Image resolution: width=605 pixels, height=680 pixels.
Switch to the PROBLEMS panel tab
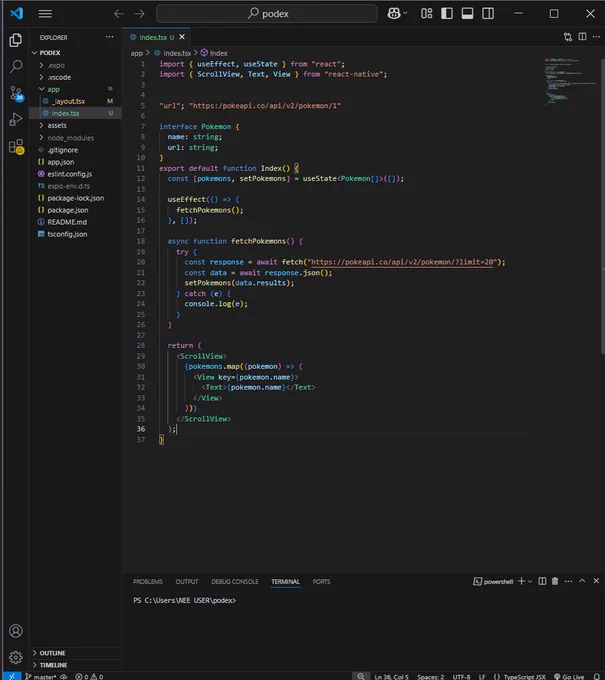click(x=147, y=582)
